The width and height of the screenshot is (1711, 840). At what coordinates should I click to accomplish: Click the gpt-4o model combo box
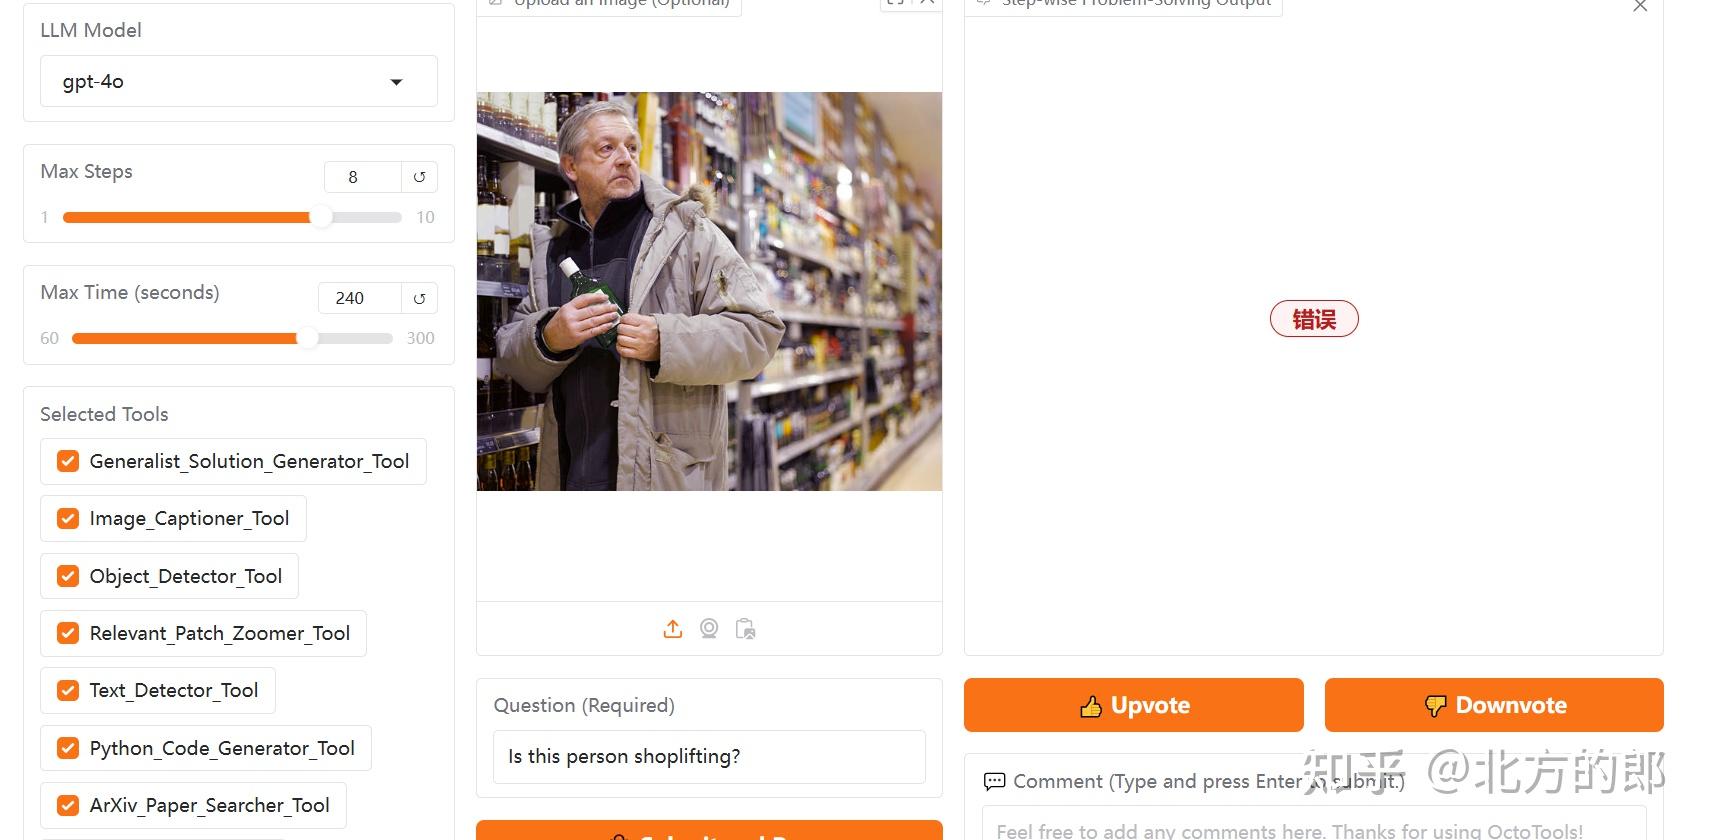(x=239, y=81)
